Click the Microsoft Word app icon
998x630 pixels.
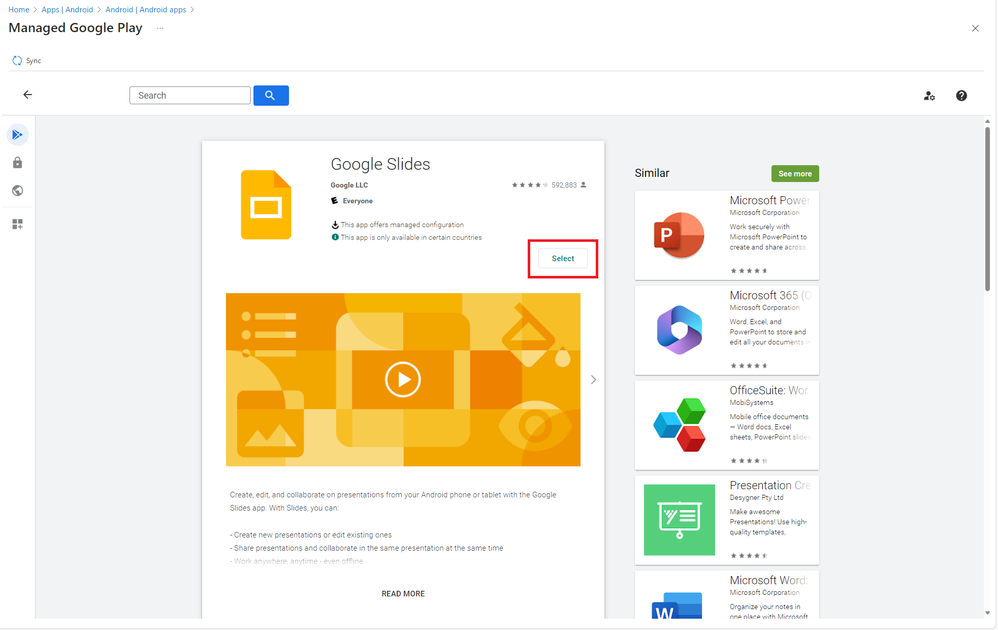click(677, 605)
